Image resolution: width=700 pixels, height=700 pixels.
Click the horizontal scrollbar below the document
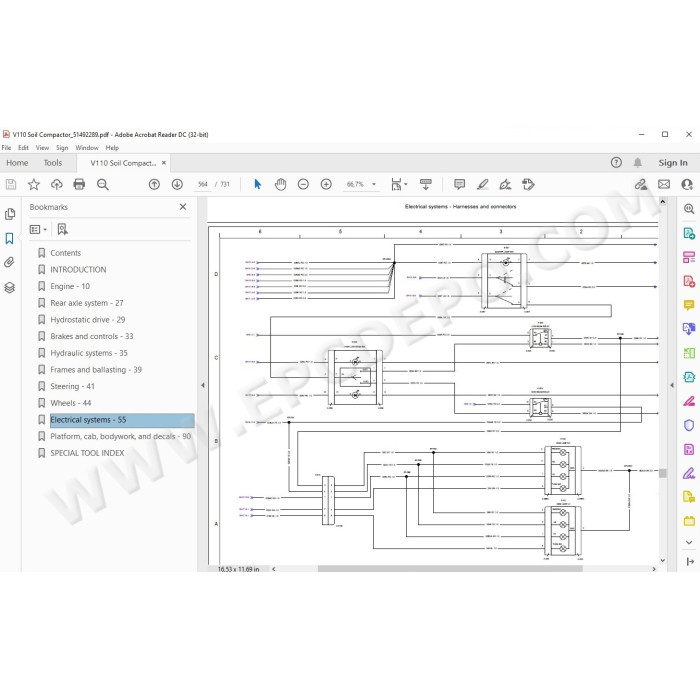point(450,569)
